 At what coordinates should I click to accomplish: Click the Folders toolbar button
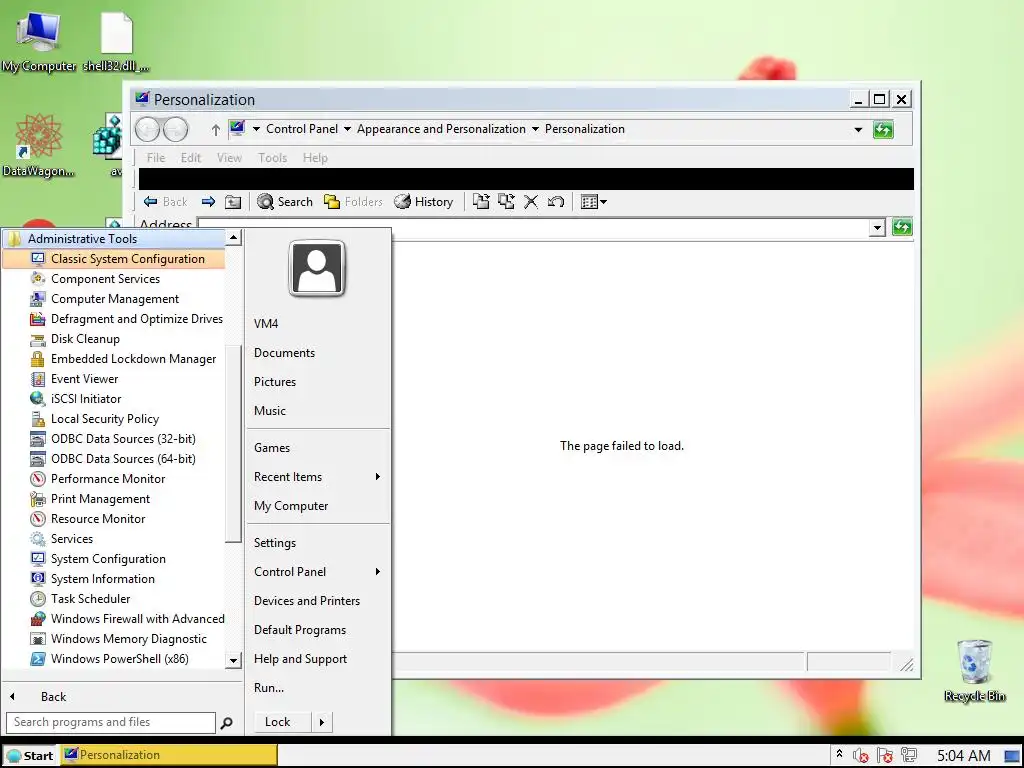pyautogui.click(x=353, y=202)
